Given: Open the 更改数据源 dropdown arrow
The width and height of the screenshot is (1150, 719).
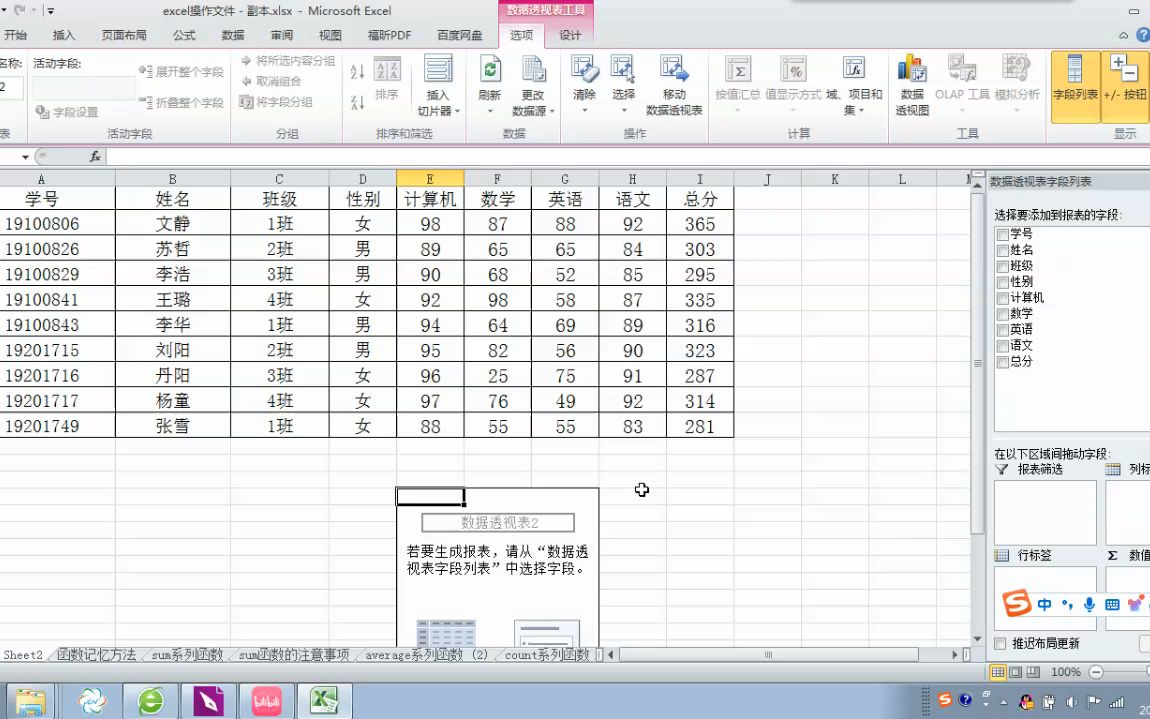Looking at the screenshot, I should pyautogui.click(x=552, y=112).
